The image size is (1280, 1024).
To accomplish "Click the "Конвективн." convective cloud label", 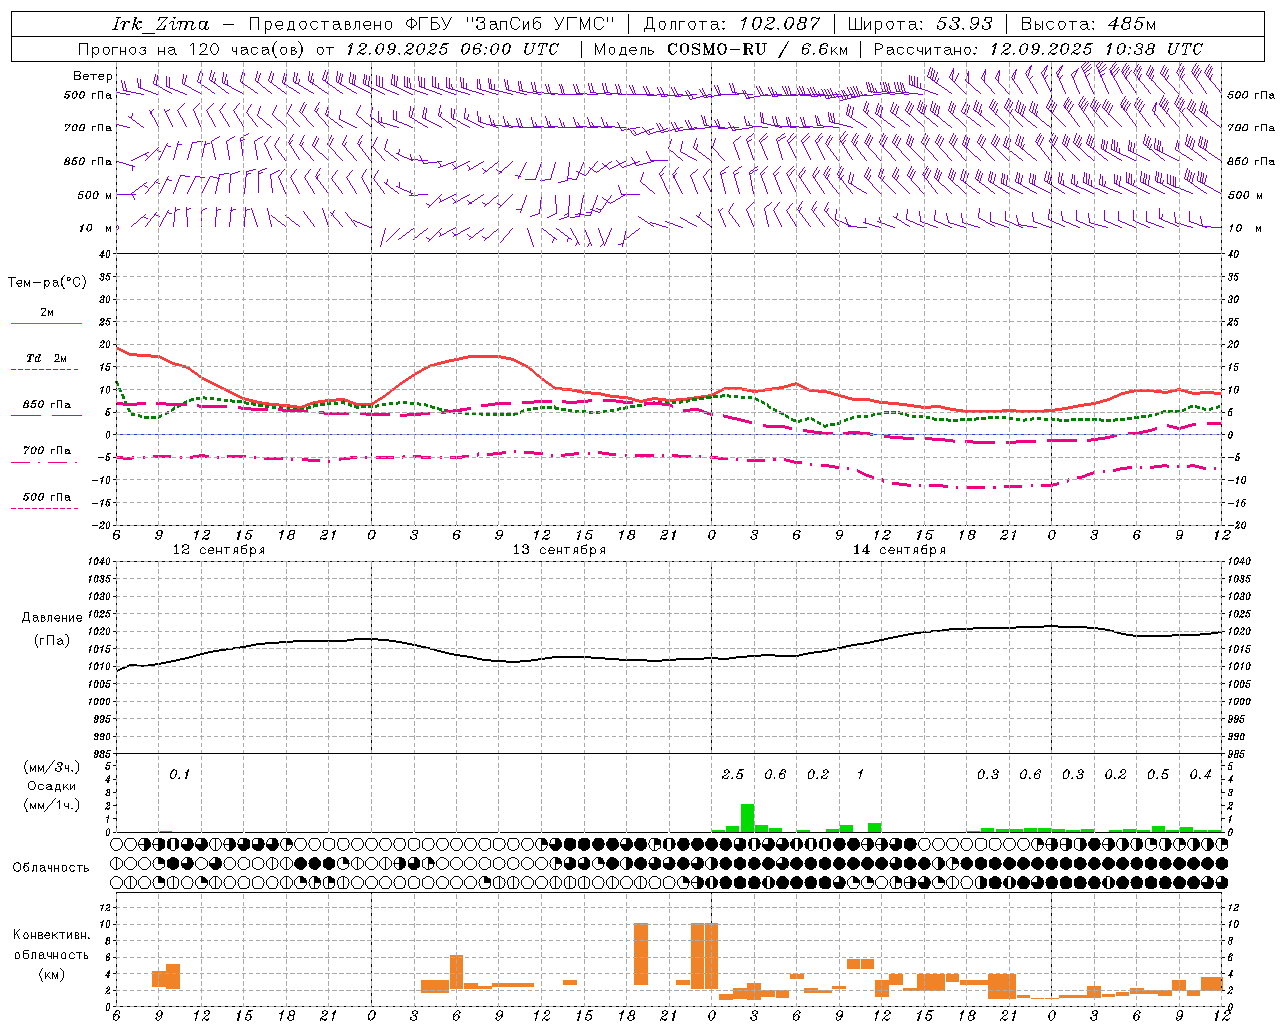I will (x=51, y=935).
